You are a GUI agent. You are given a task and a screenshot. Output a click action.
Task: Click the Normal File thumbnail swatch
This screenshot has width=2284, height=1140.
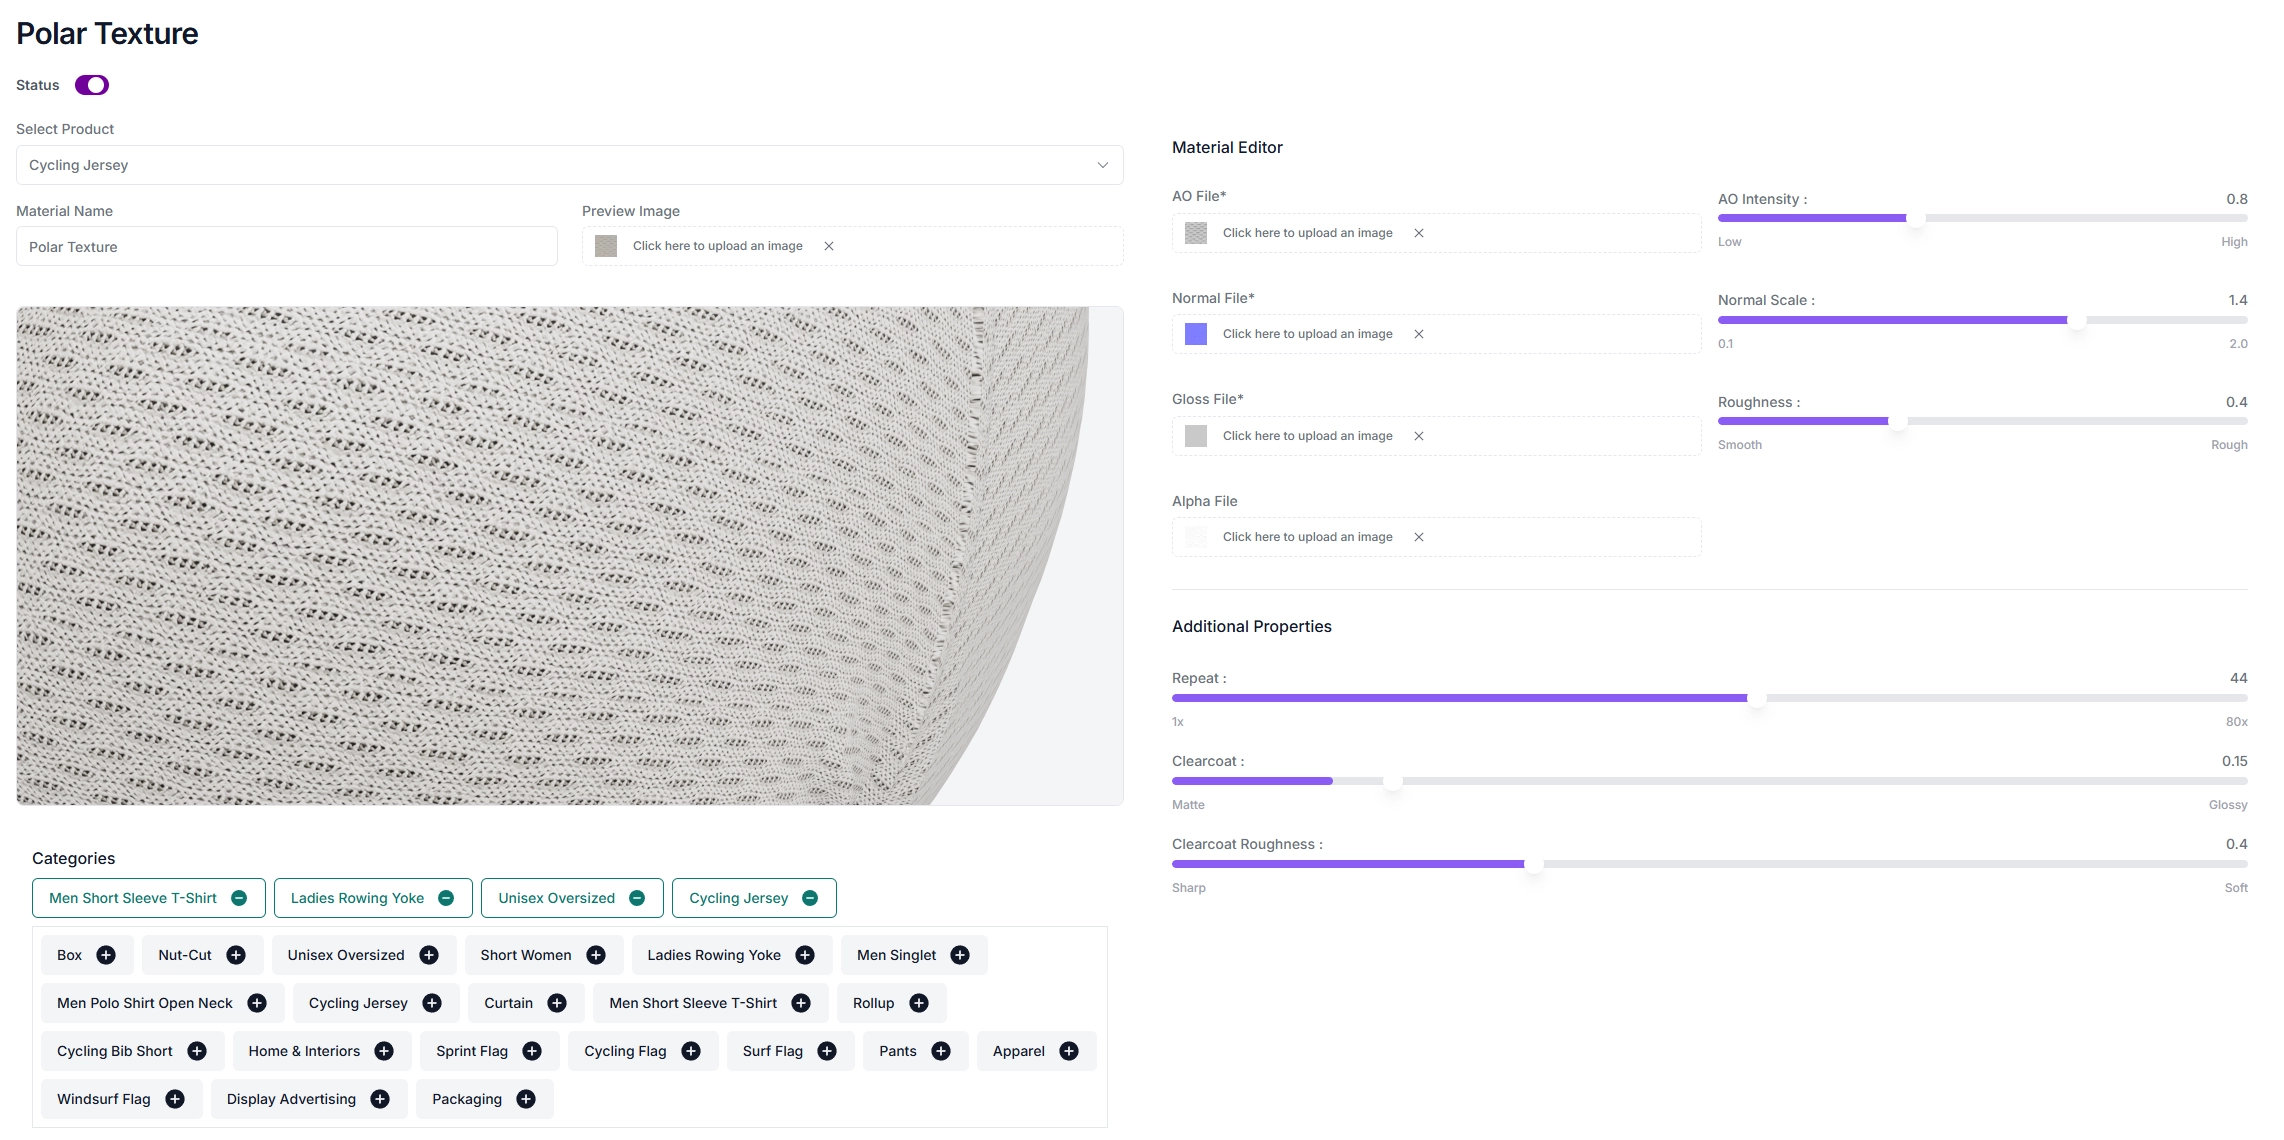point(1196,334)
